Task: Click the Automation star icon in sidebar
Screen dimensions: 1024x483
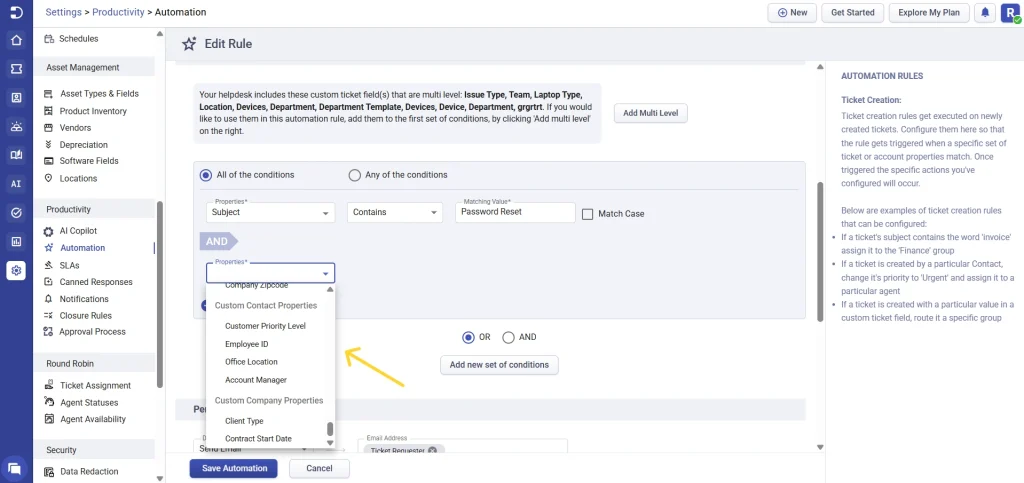Action: (x=48, y=248)
